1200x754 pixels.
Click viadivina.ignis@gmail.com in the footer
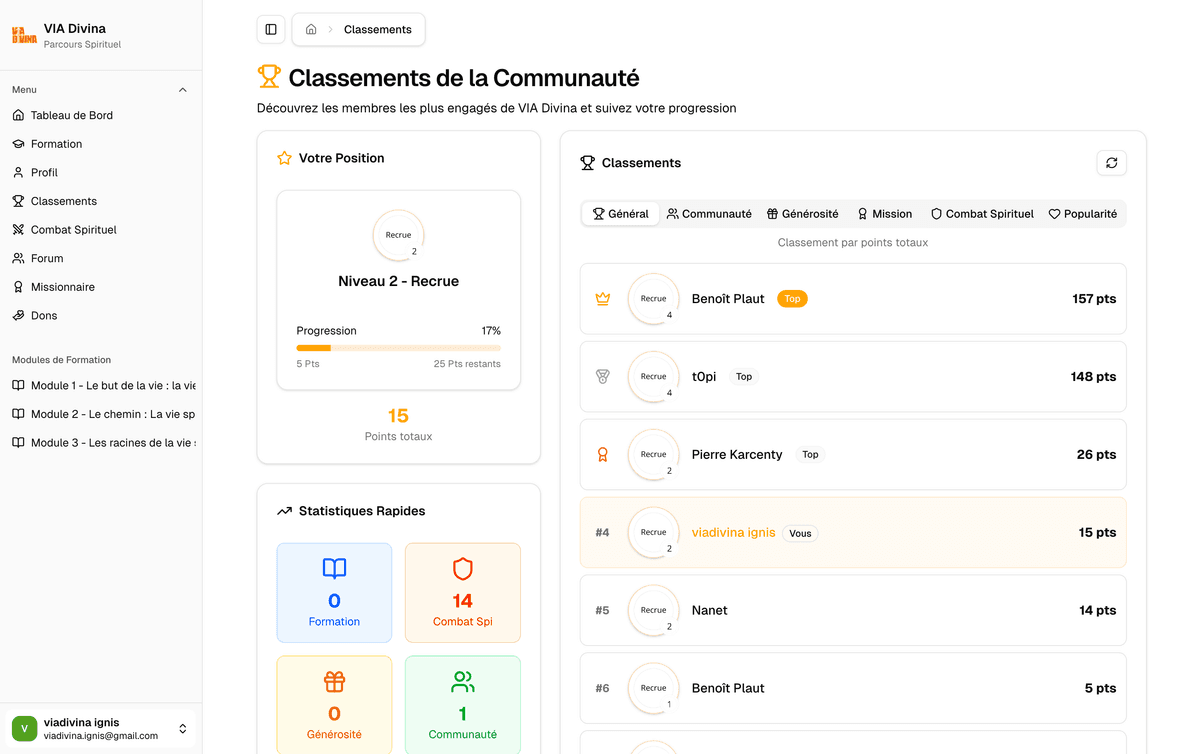click(101, 736)
